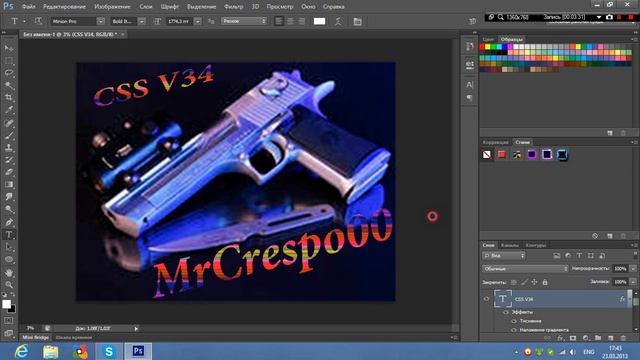Open the font family dropdown
The height and width of the screenshot is (360, 640).
click(x=100, y=21)
